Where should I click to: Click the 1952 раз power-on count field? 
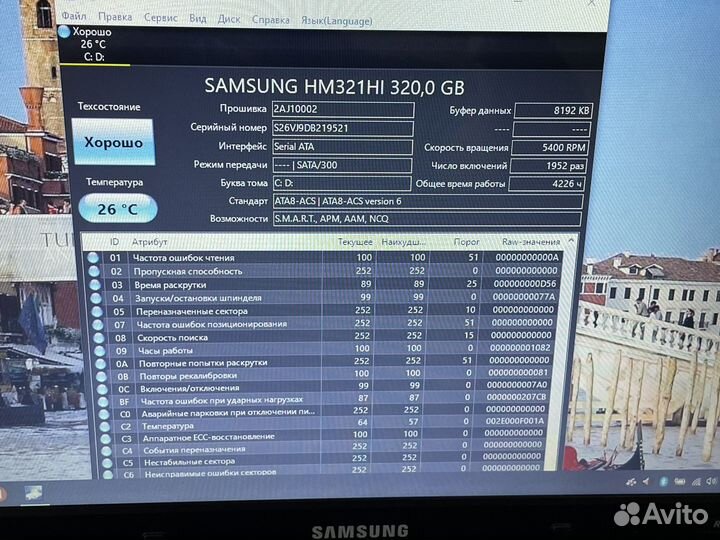pyautogui.click(x=548, y=166)
